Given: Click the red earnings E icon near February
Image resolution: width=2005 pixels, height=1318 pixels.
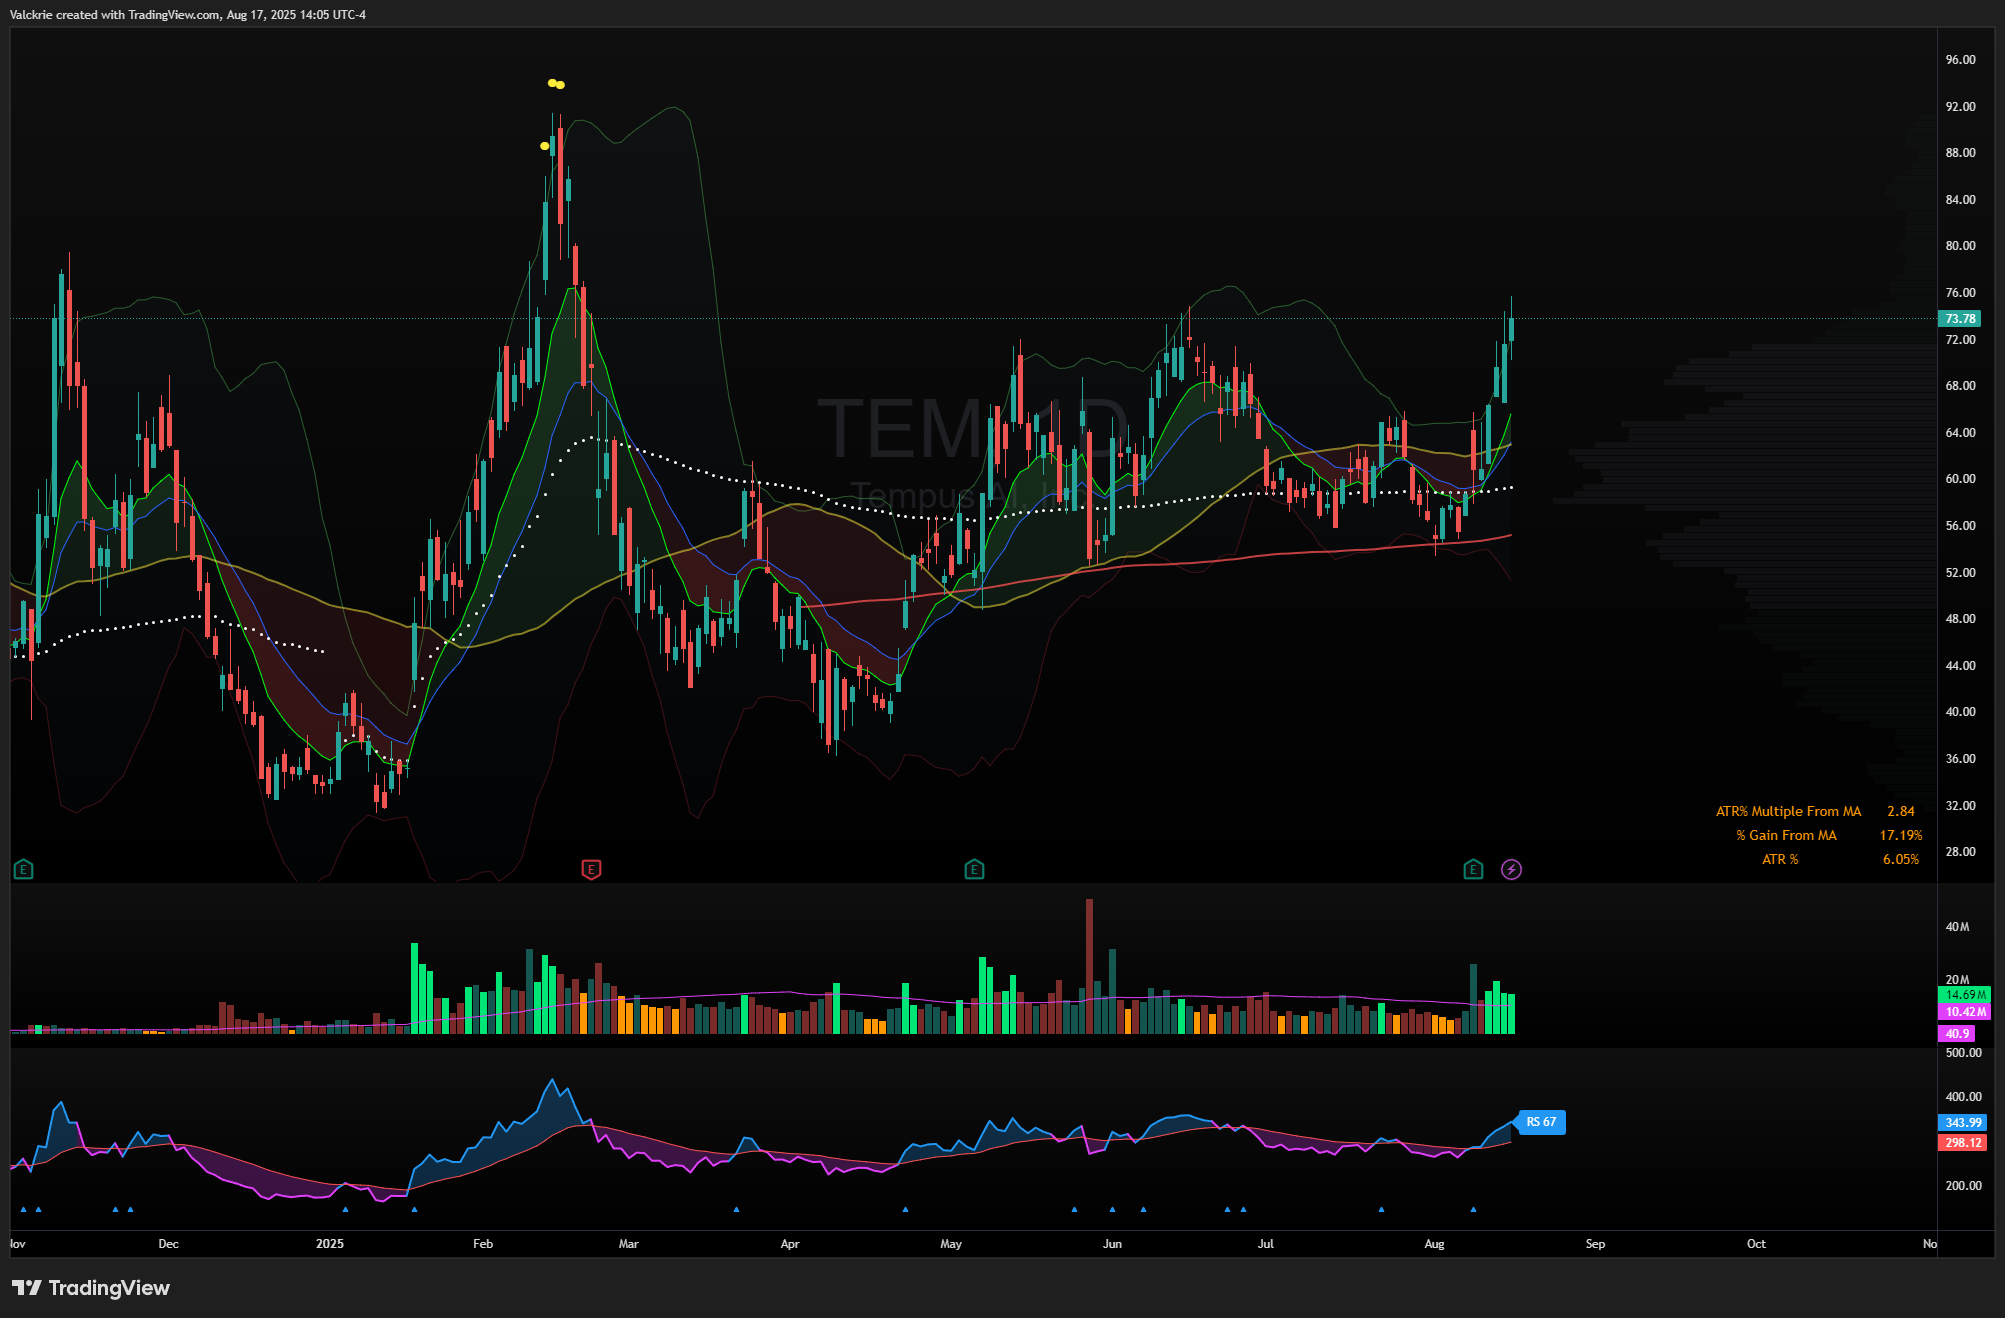Looking at the screenshot, I should click(591, 869).
